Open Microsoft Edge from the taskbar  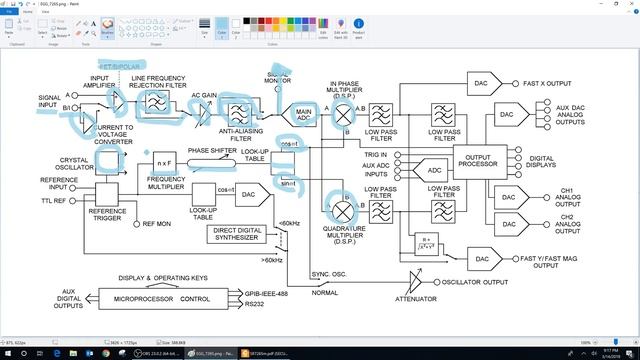57,353
